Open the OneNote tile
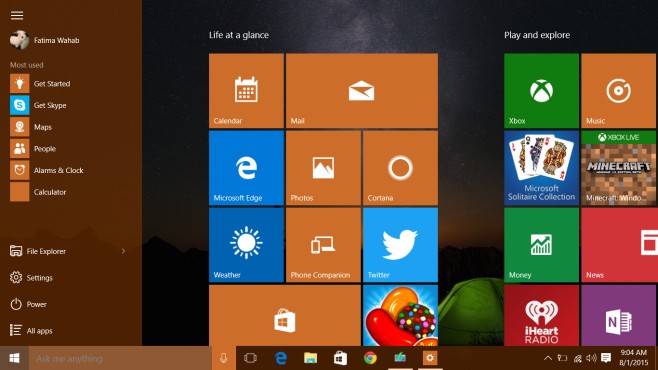 pos(619,315)
